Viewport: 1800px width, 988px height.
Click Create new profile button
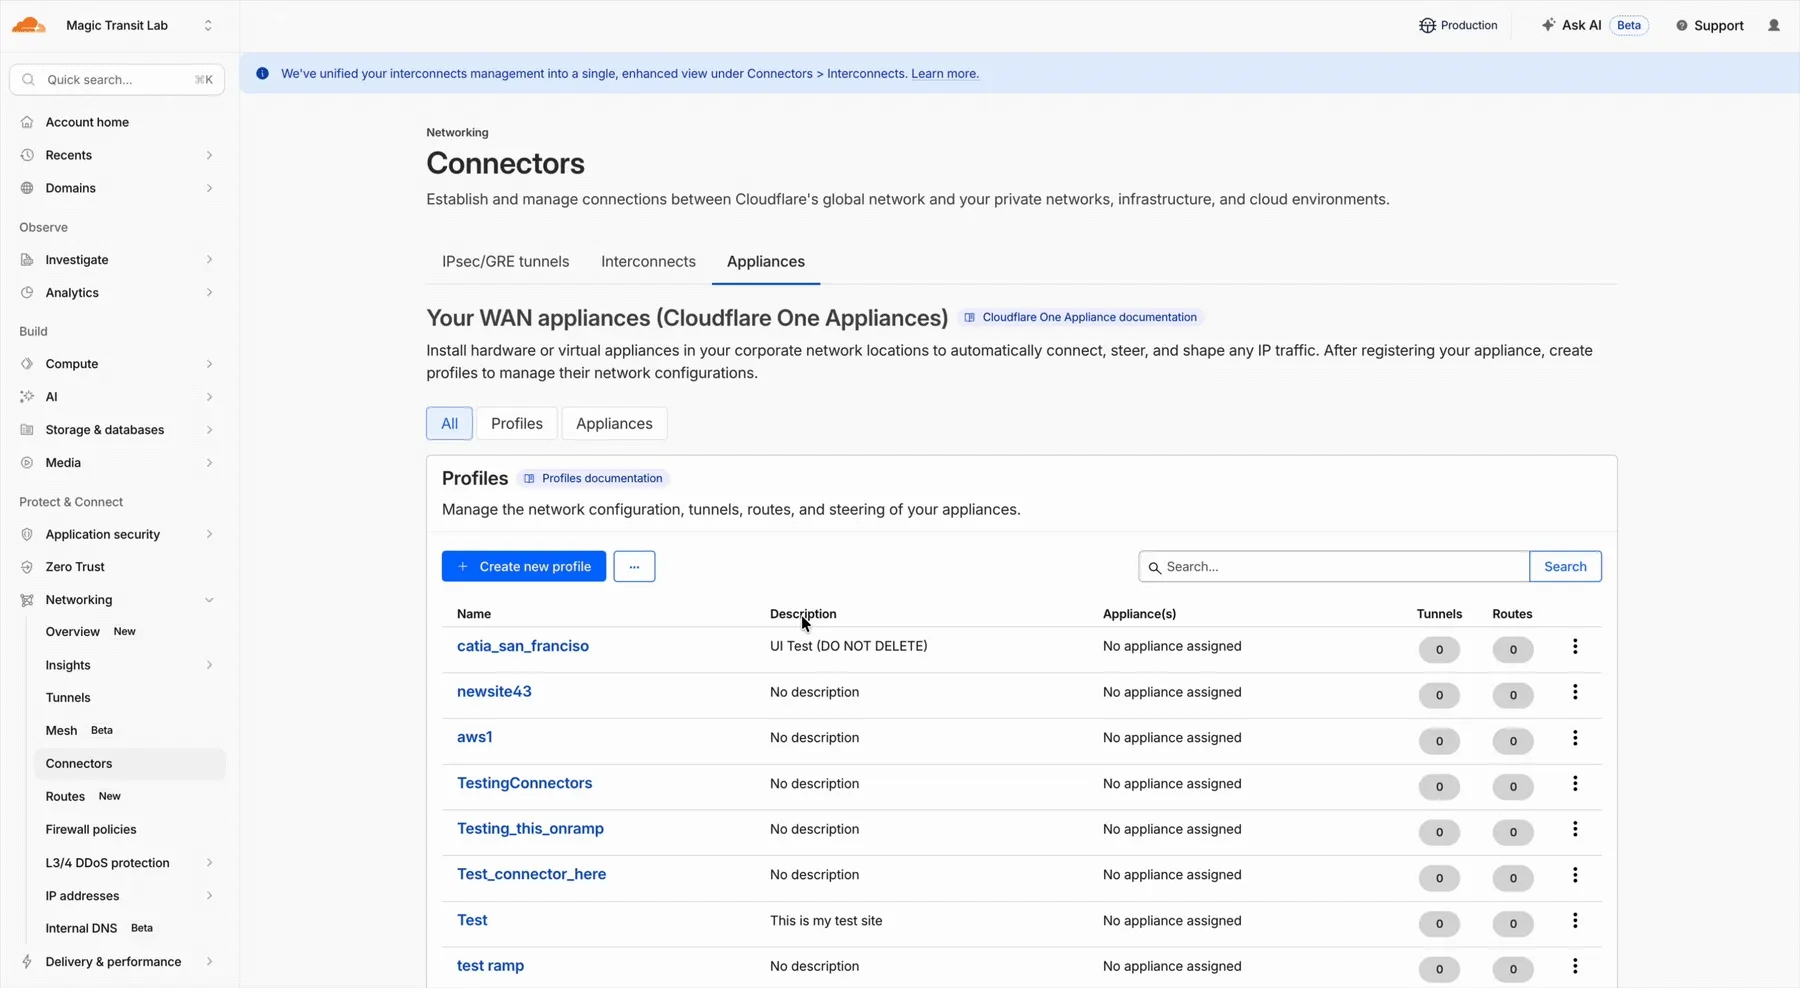(524, 566)
